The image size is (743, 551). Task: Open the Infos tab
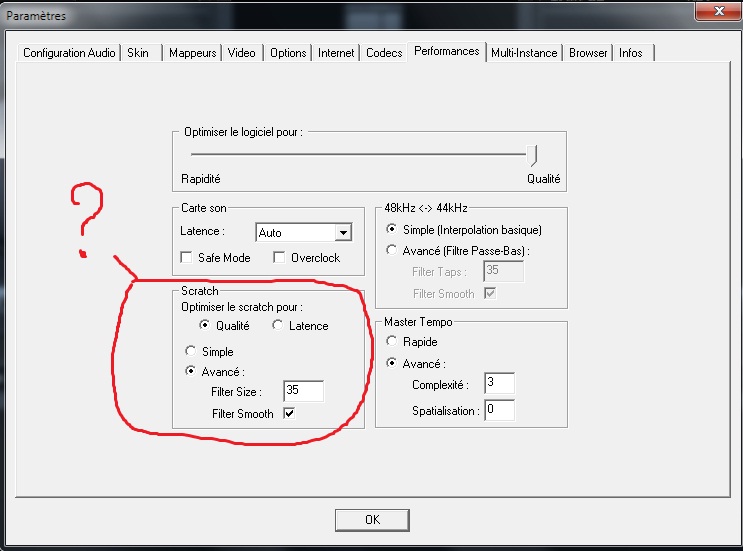tap(630, 53)
